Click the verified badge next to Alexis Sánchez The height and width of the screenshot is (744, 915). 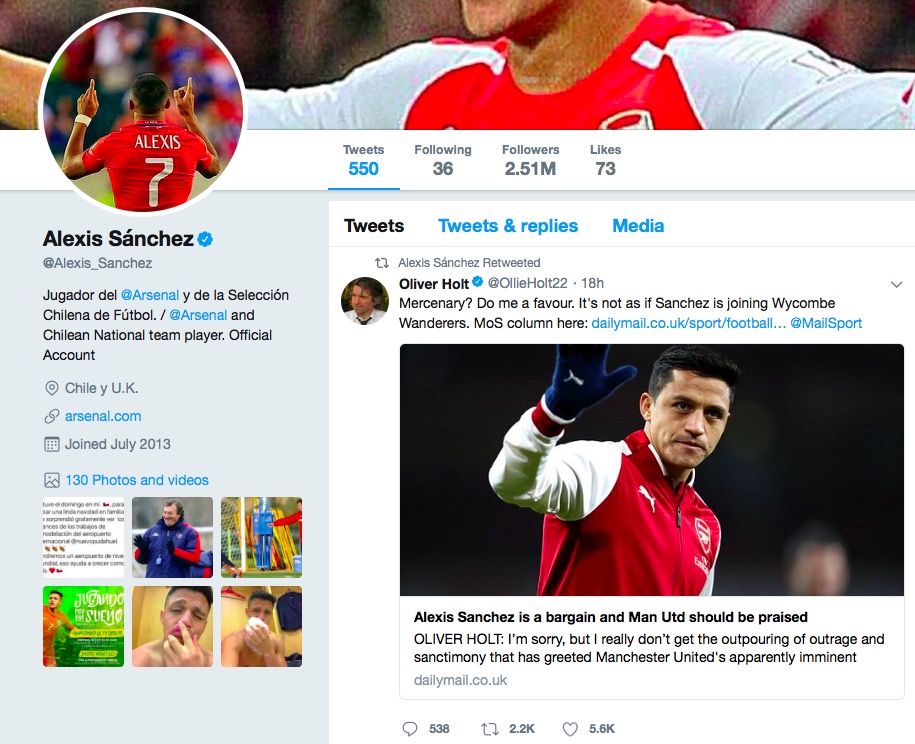[x=205, y=239]
